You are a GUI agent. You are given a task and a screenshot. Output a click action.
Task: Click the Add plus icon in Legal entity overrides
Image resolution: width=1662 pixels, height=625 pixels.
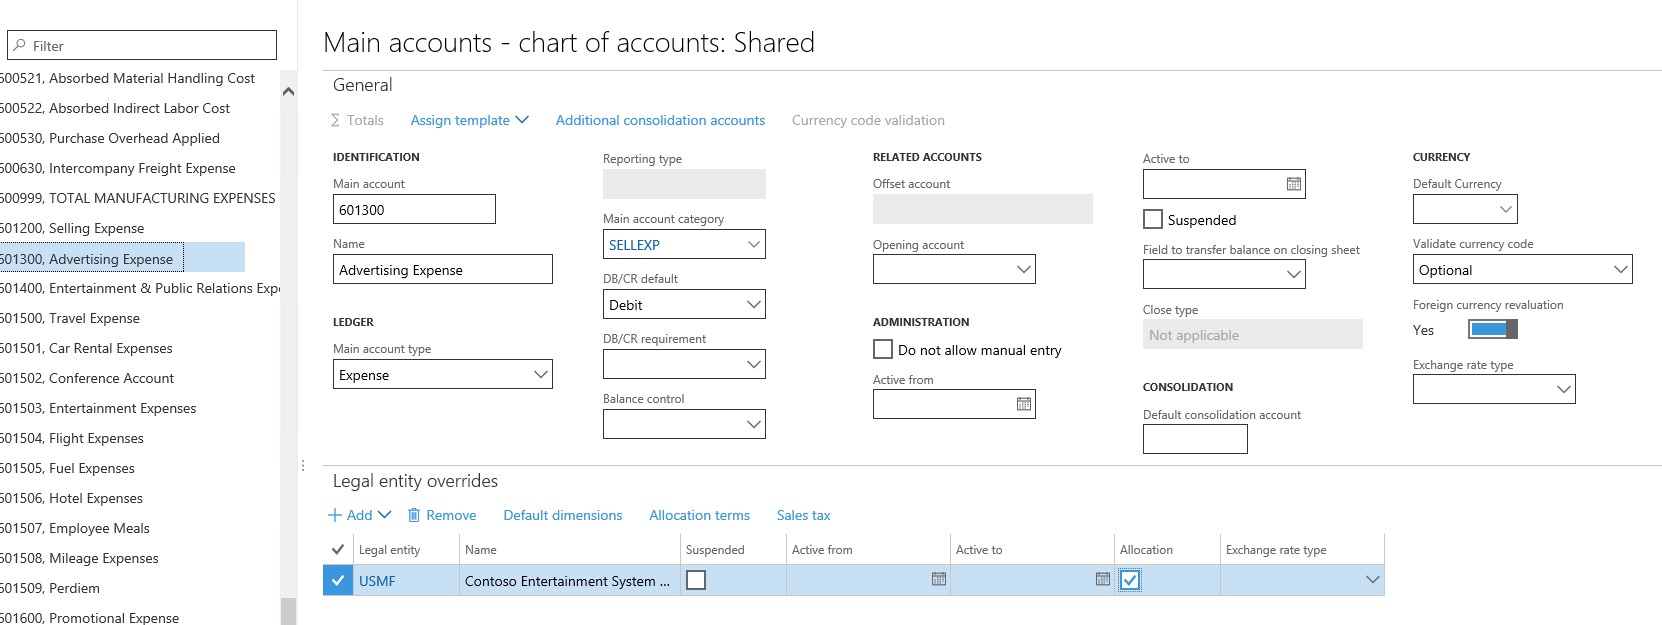pos(335,515)
